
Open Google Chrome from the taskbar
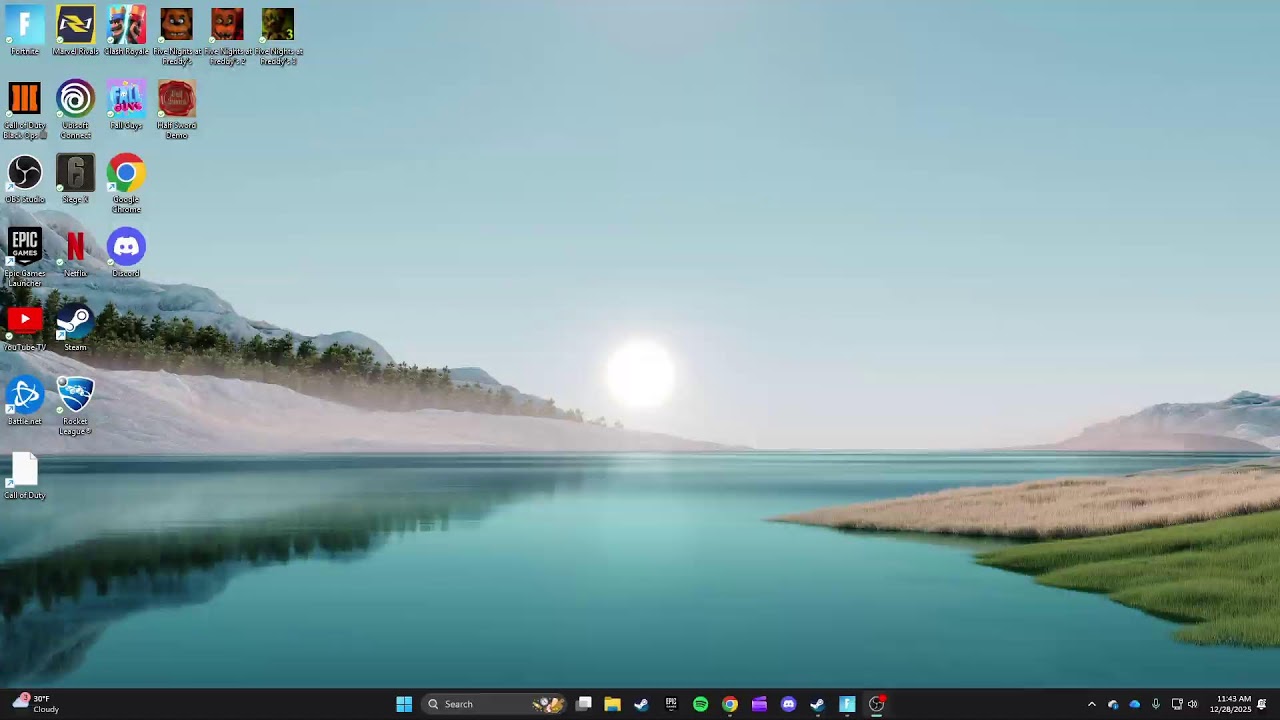(730, 704)
